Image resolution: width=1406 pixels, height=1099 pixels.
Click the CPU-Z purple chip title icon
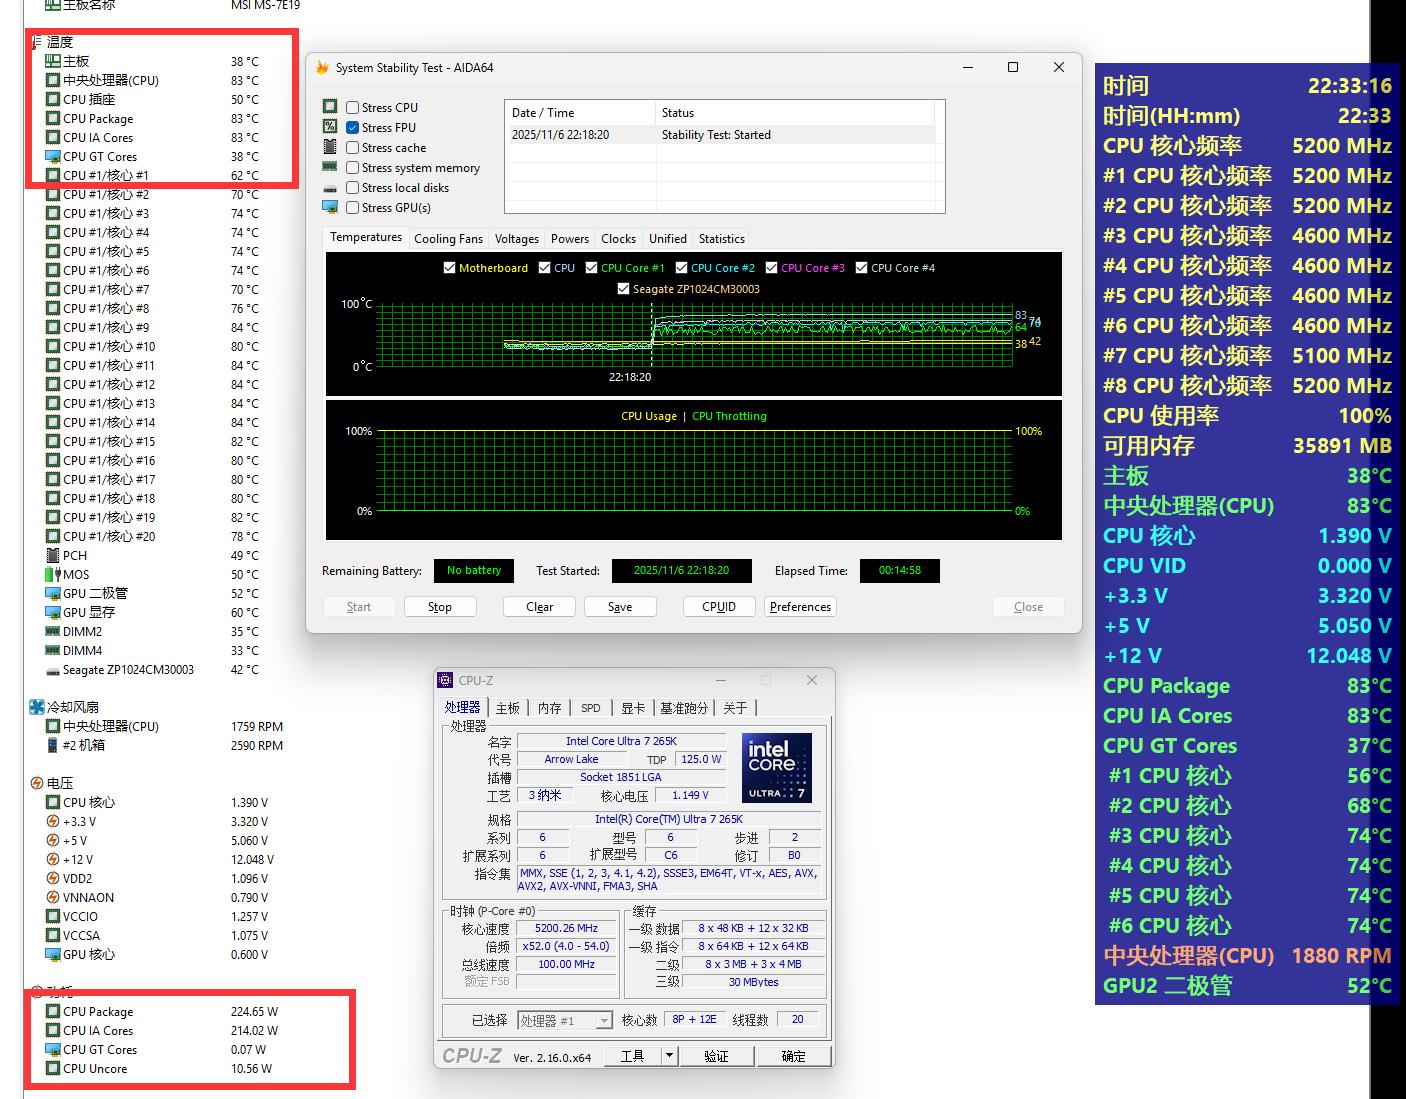[445, 680]
